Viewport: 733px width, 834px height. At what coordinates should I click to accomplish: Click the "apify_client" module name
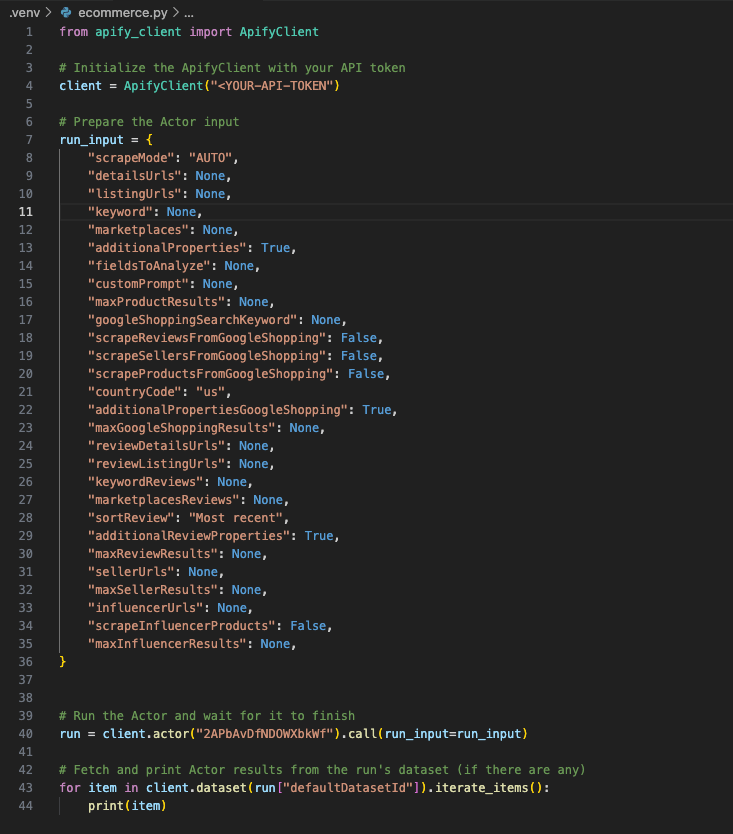[138, 32]
